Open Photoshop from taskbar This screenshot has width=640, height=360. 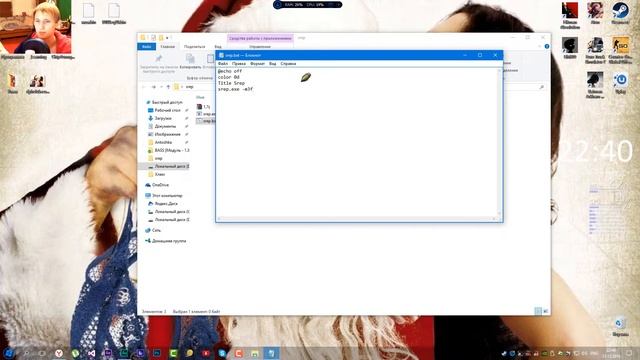click(157, 353)
